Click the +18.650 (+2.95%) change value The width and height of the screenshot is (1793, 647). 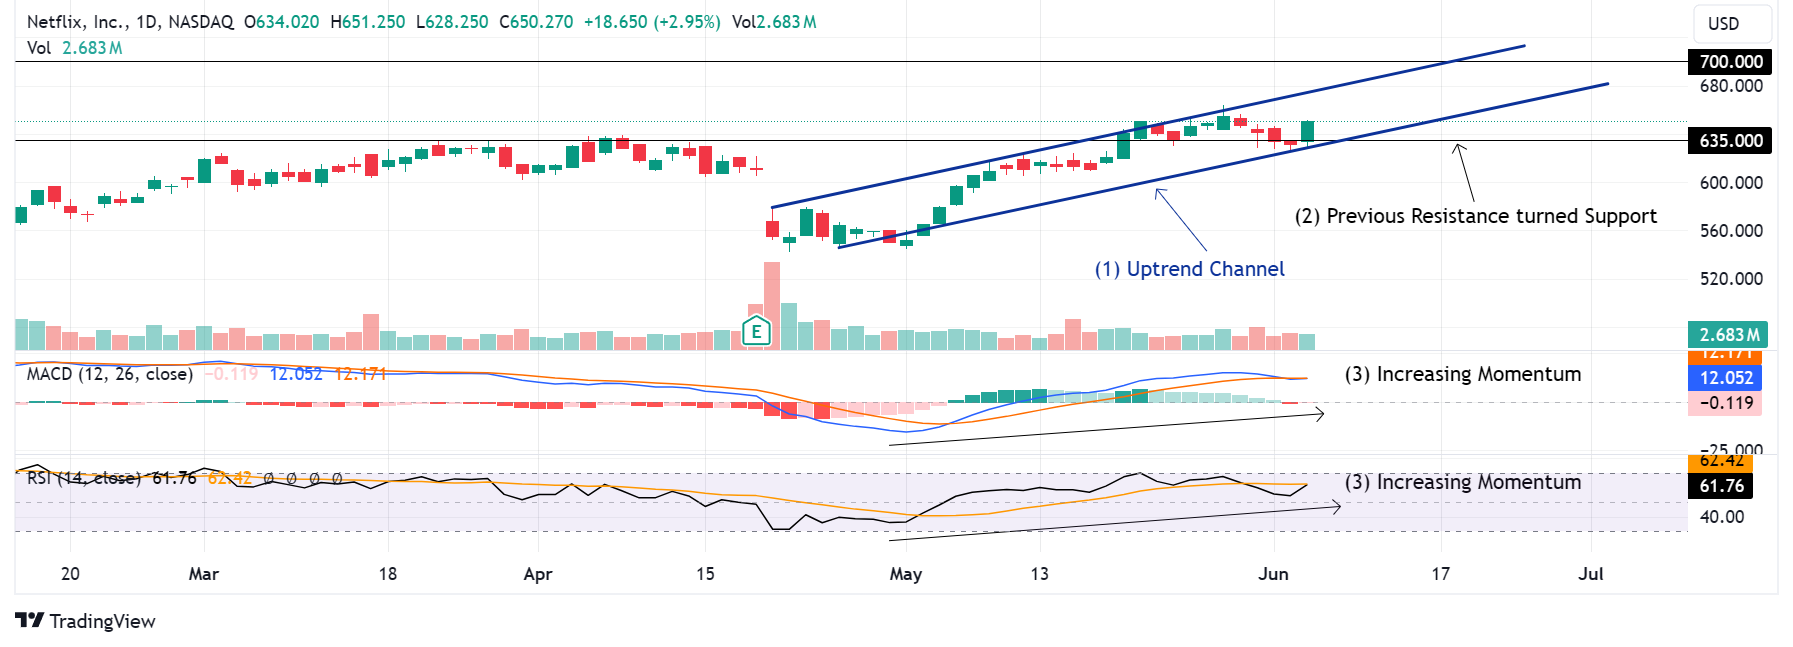[x=652, y=21]
